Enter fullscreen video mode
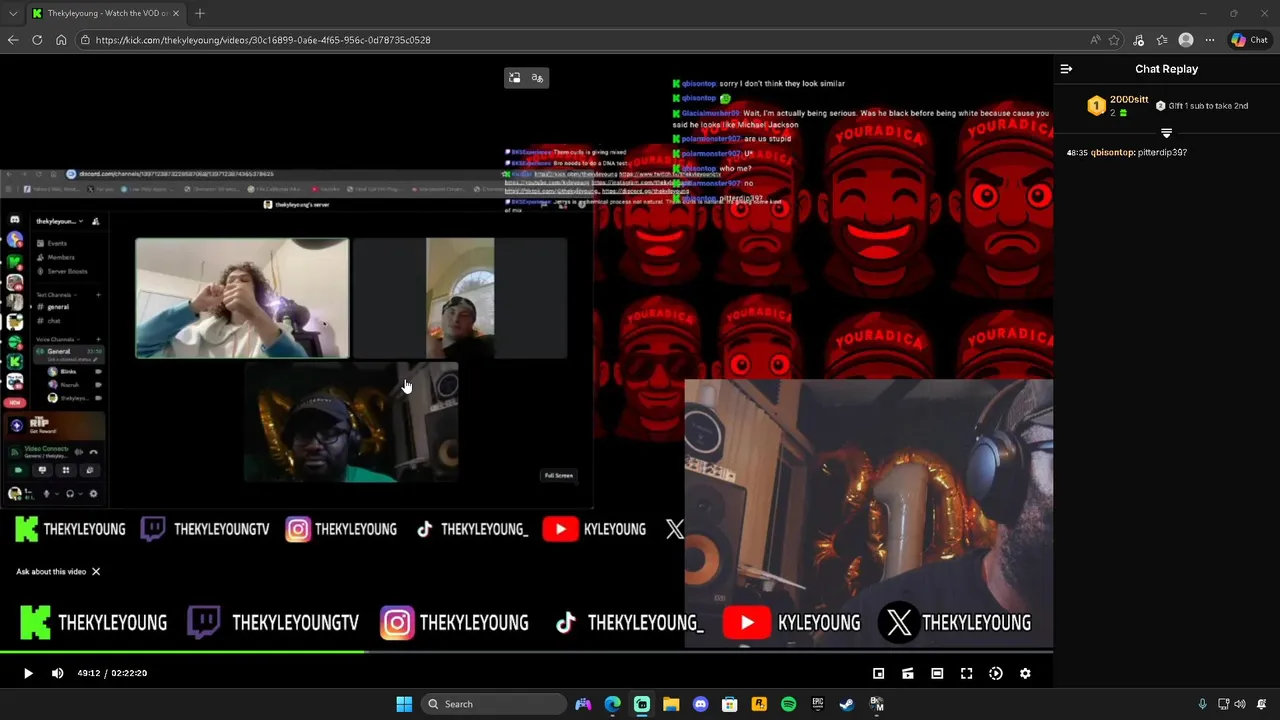 pyautogui.click(x=966, y=673)
